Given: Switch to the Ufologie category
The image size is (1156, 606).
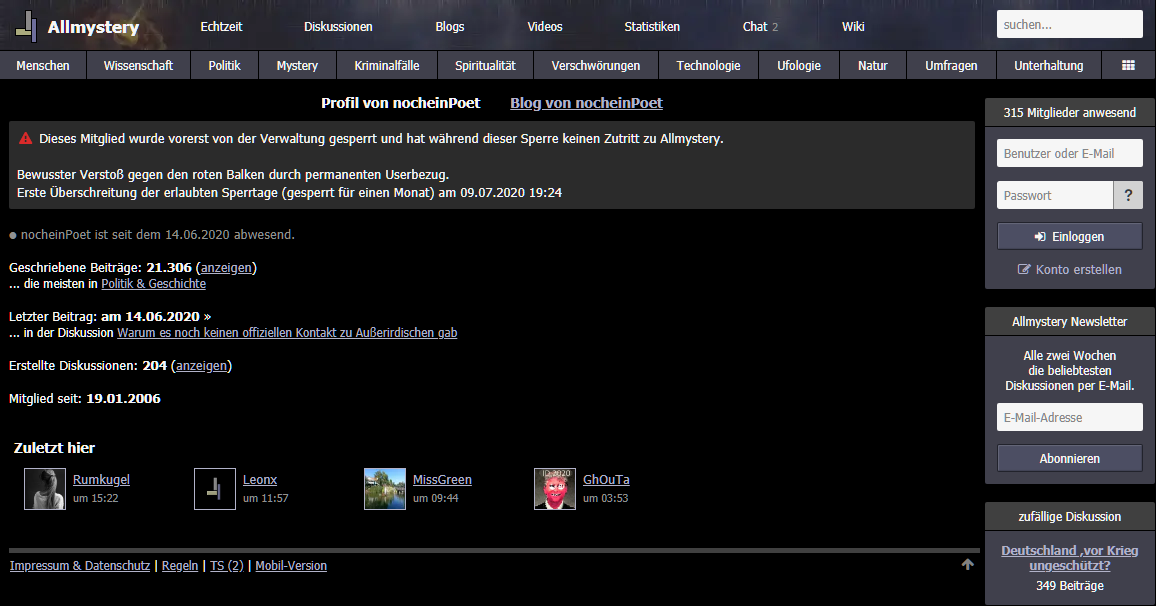Looking at the screenshot, I should click(799, 66).
